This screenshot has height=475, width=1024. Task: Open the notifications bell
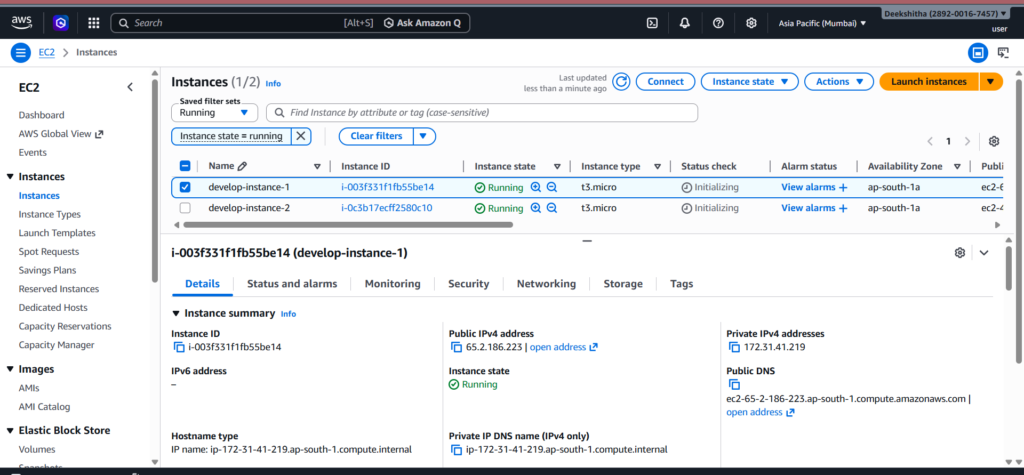pyautogui.click(x=684, y=22)
